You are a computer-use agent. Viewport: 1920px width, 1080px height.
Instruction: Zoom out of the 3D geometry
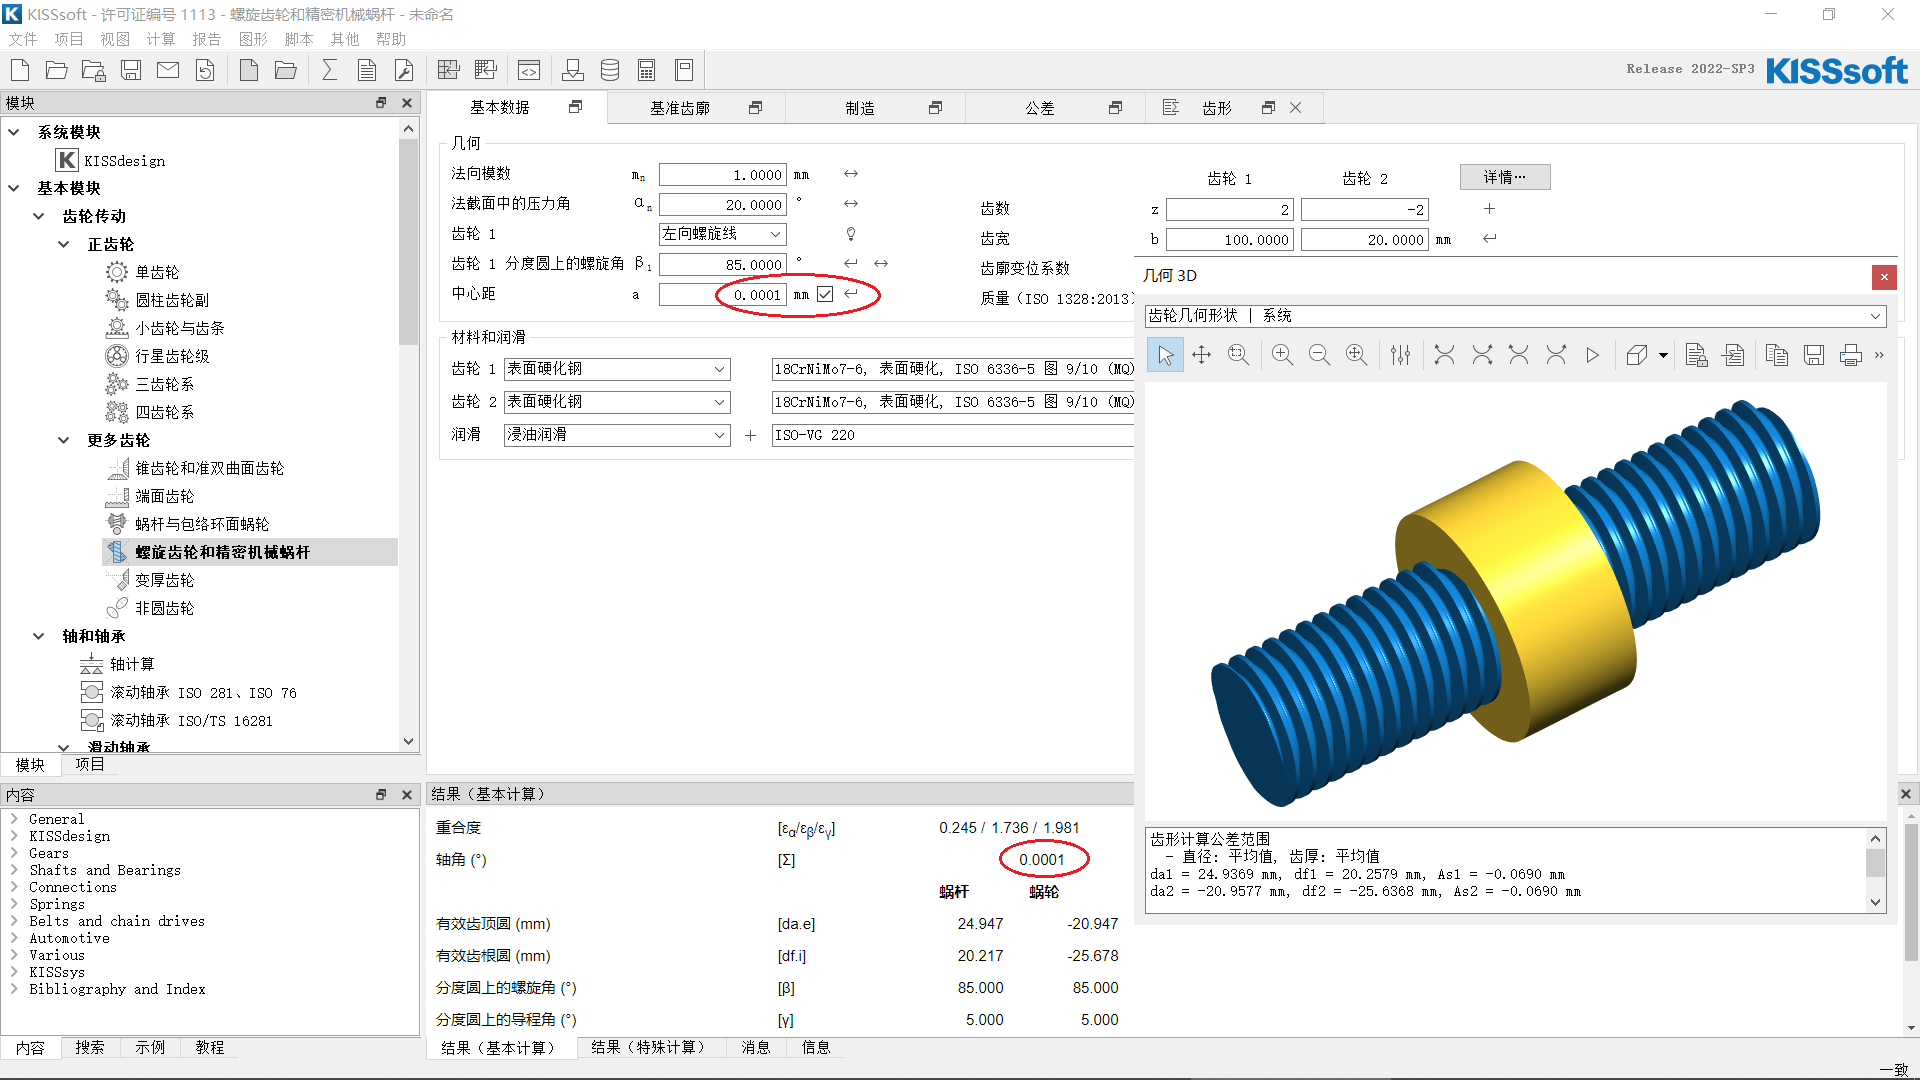[x=1319, y=355]
